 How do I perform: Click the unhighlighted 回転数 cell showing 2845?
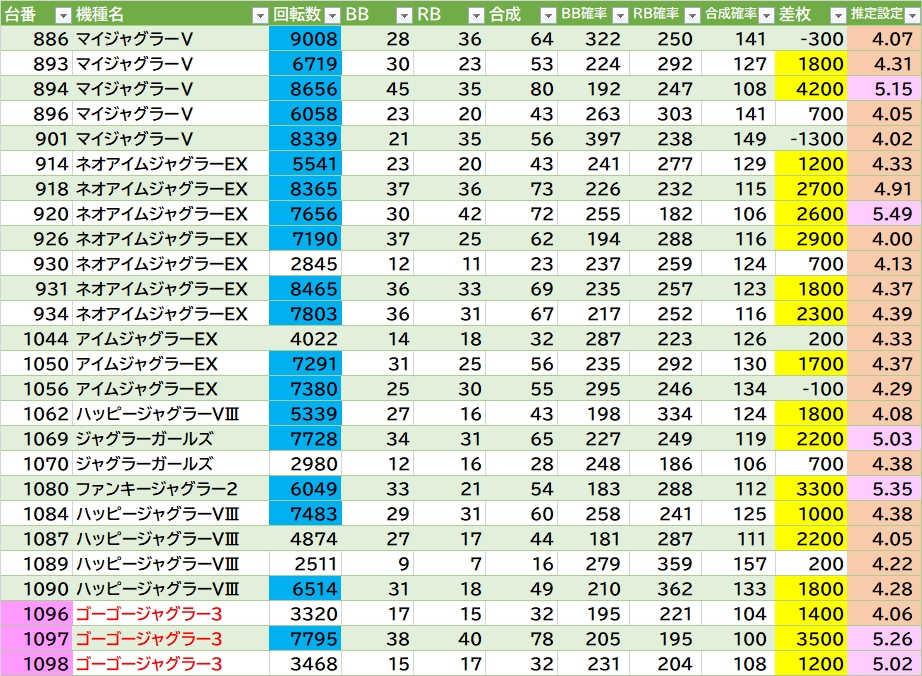click(x=305, y=264)
